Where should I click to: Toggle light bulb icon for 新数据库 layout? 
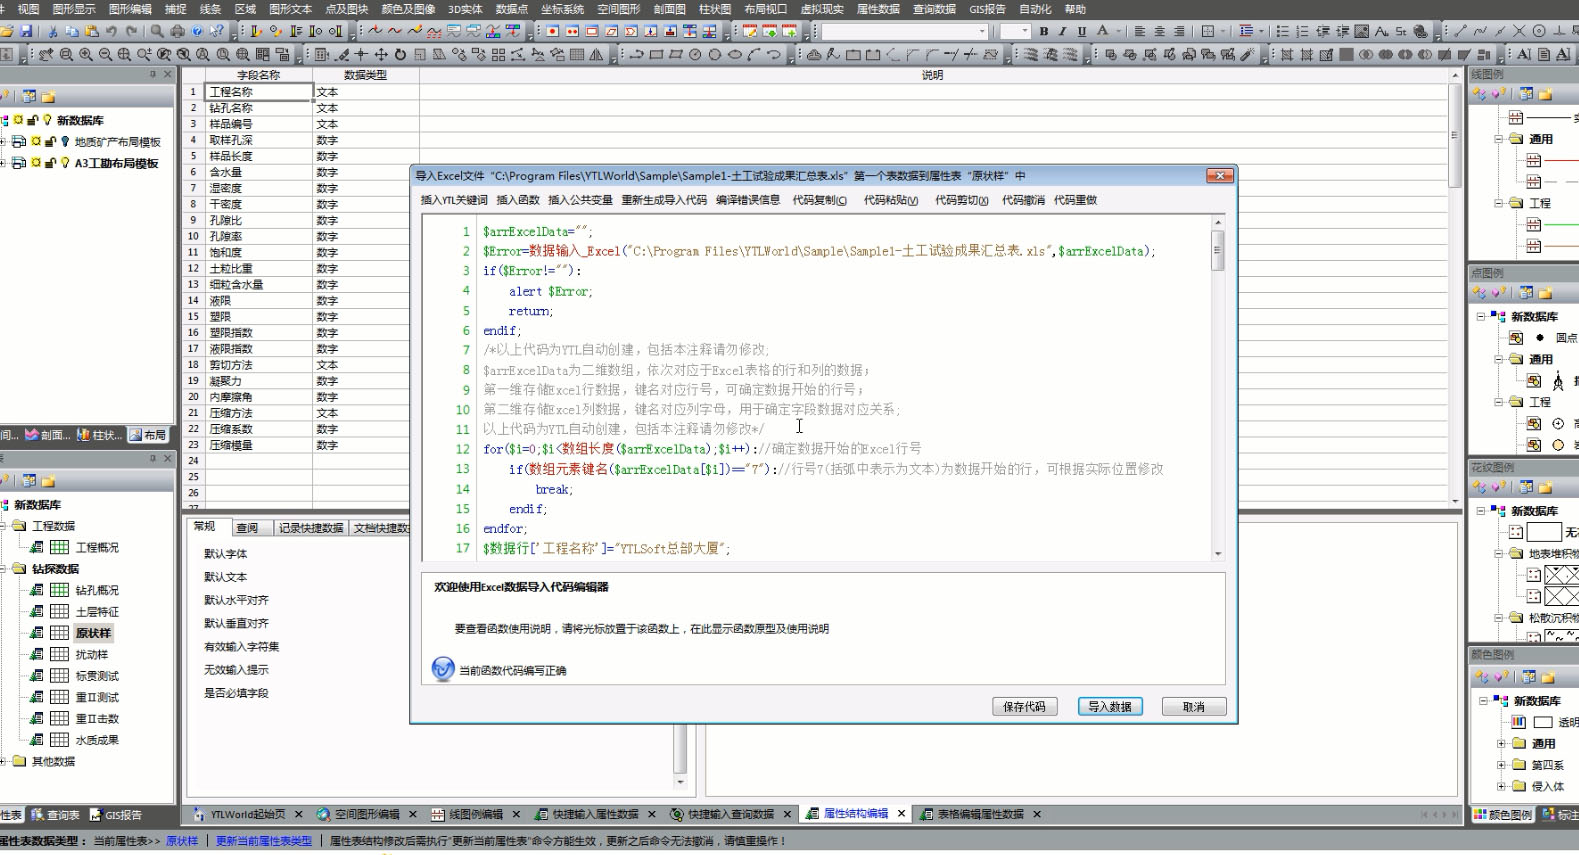click(x=47, y=120)
